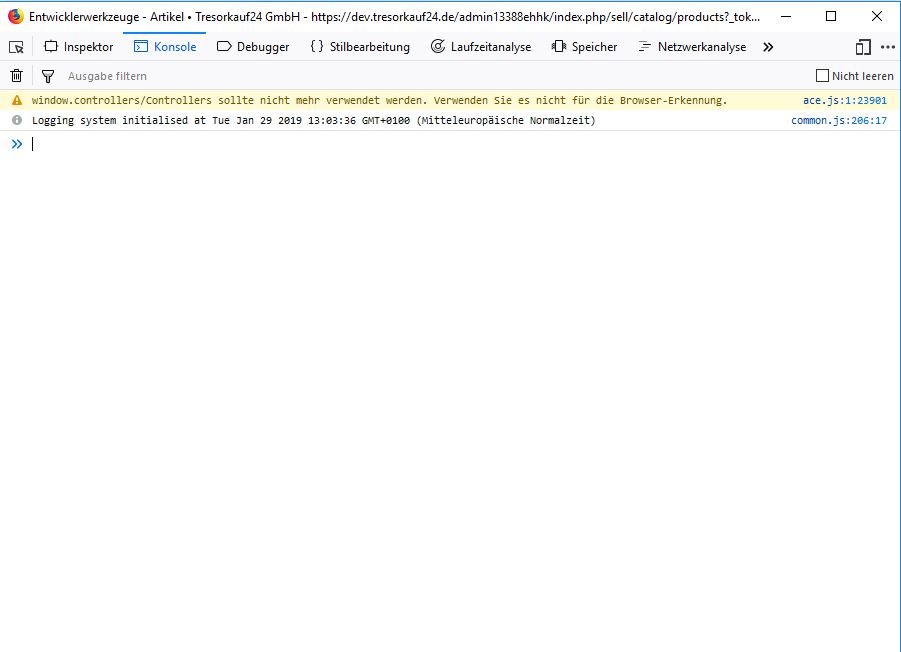The height and width of the screenshot is (652, 901).
Task: Click the yellow warning triangle icon
Action: pyautogui.click(x=17, y=101)
